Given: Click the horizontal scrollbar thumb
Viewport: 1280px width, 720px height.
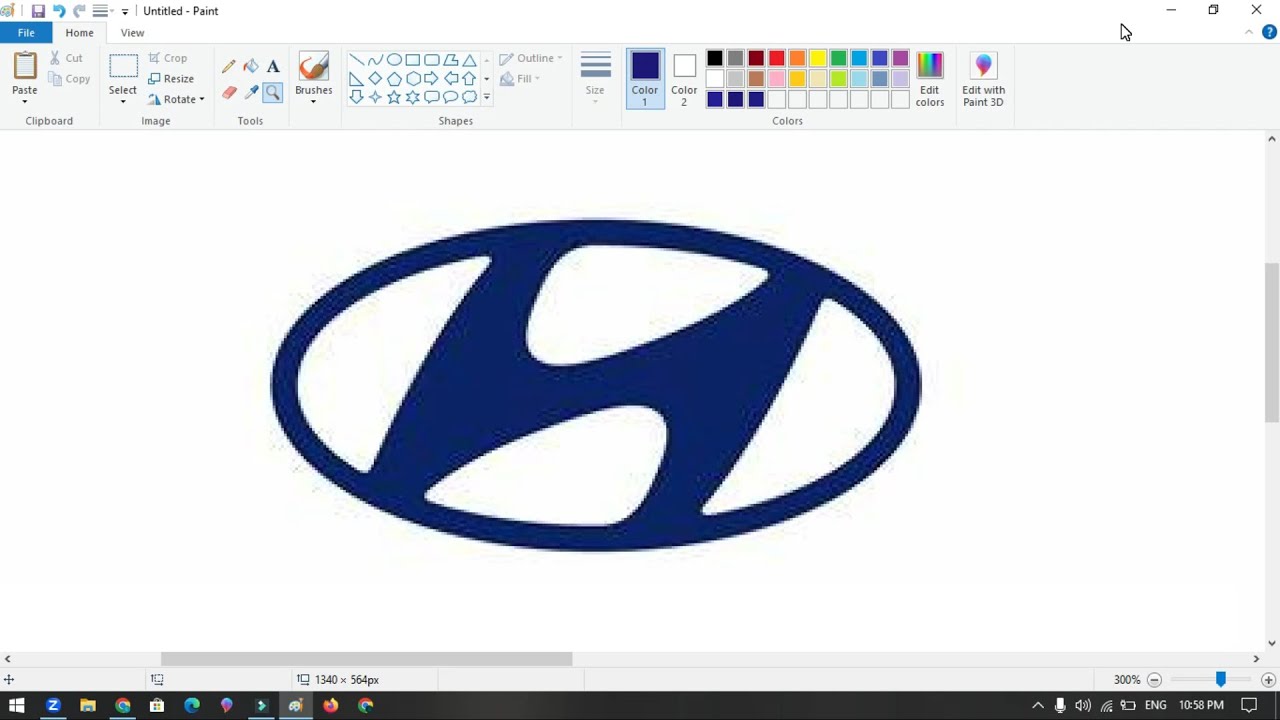Looking at the screenshot, I should pyautogui.click(x=366, y=659).
